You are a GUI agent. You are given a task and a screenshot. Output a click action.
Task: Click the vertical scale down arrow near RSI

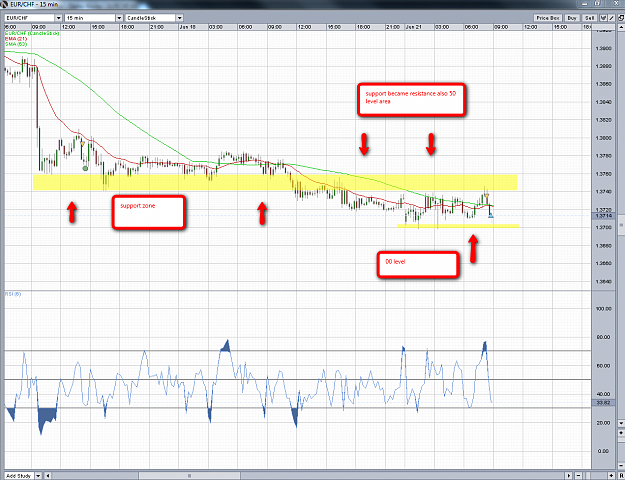[621, 423]
